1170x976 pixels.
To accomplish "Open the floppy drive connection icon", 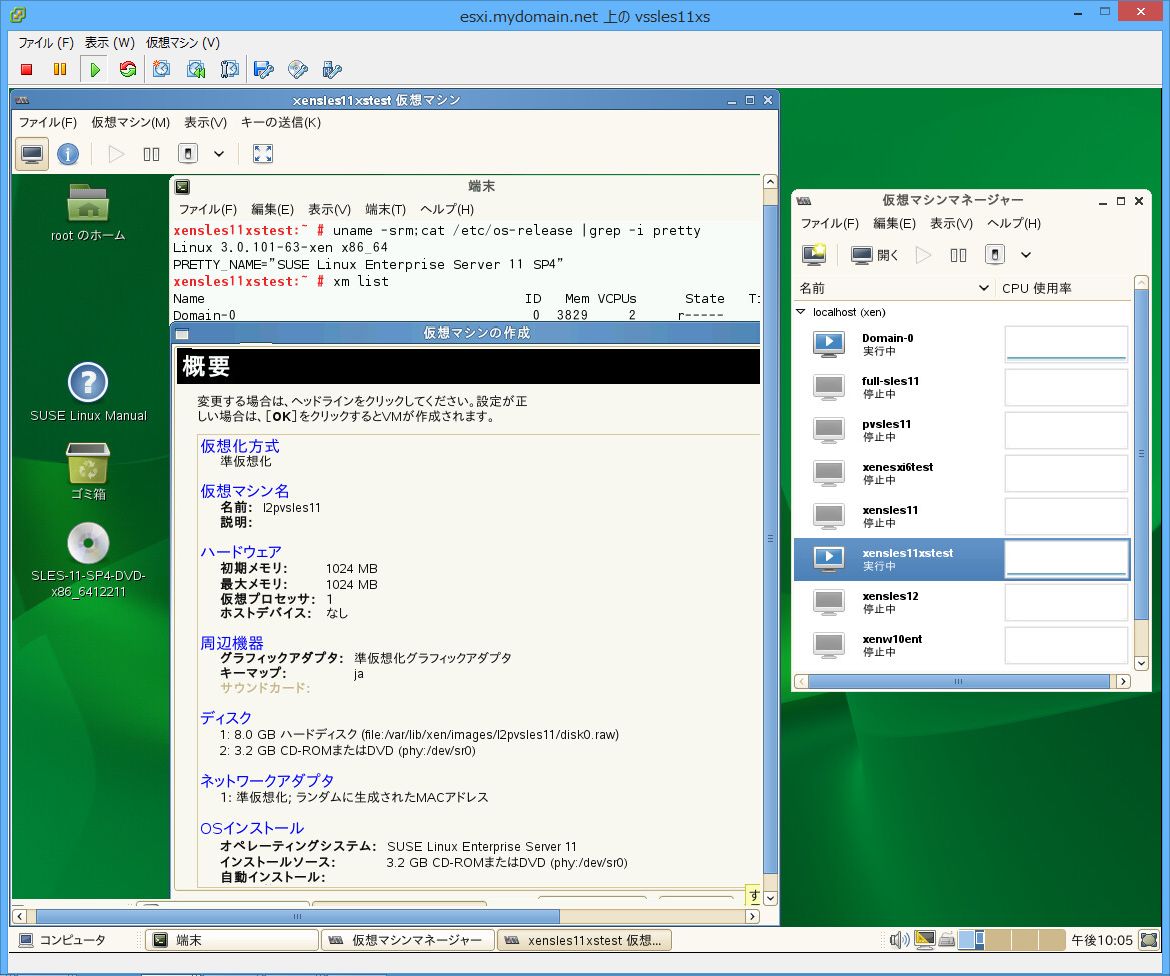I will pos(263,69).
